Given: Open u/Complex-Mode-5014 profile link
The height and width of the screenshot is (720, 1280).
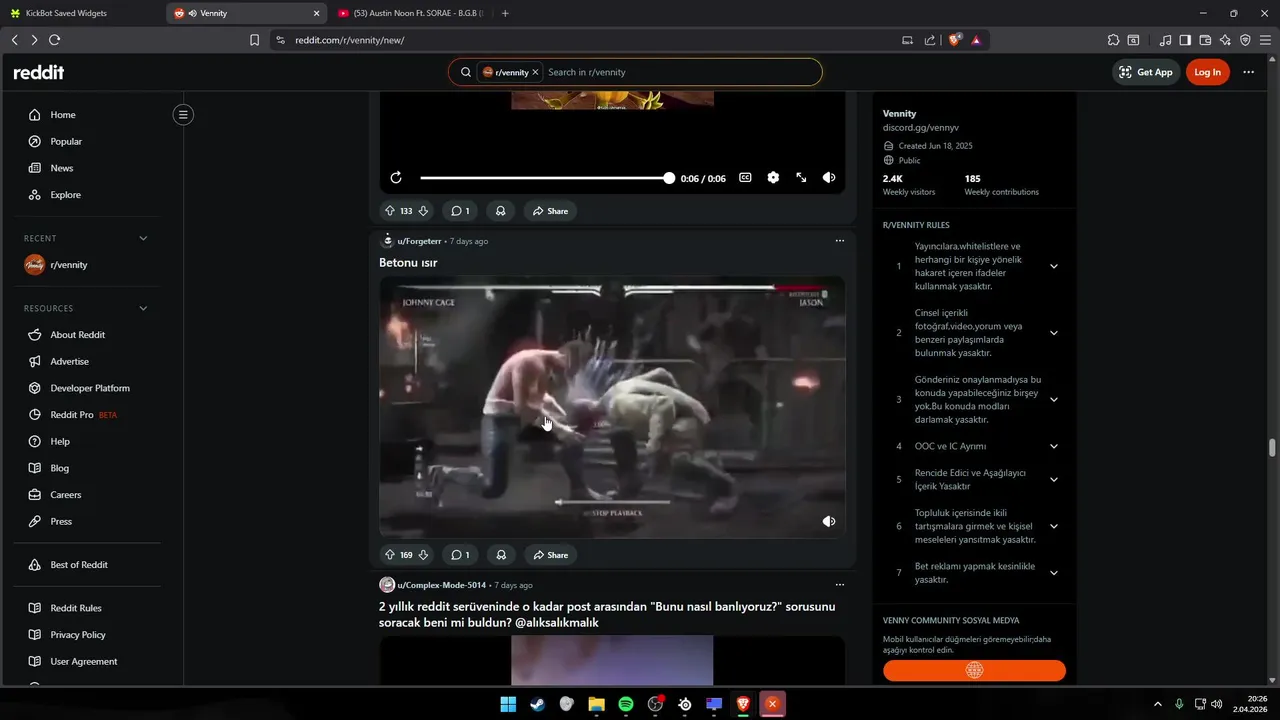Looking at the screenshot, I should click(441, 585).
